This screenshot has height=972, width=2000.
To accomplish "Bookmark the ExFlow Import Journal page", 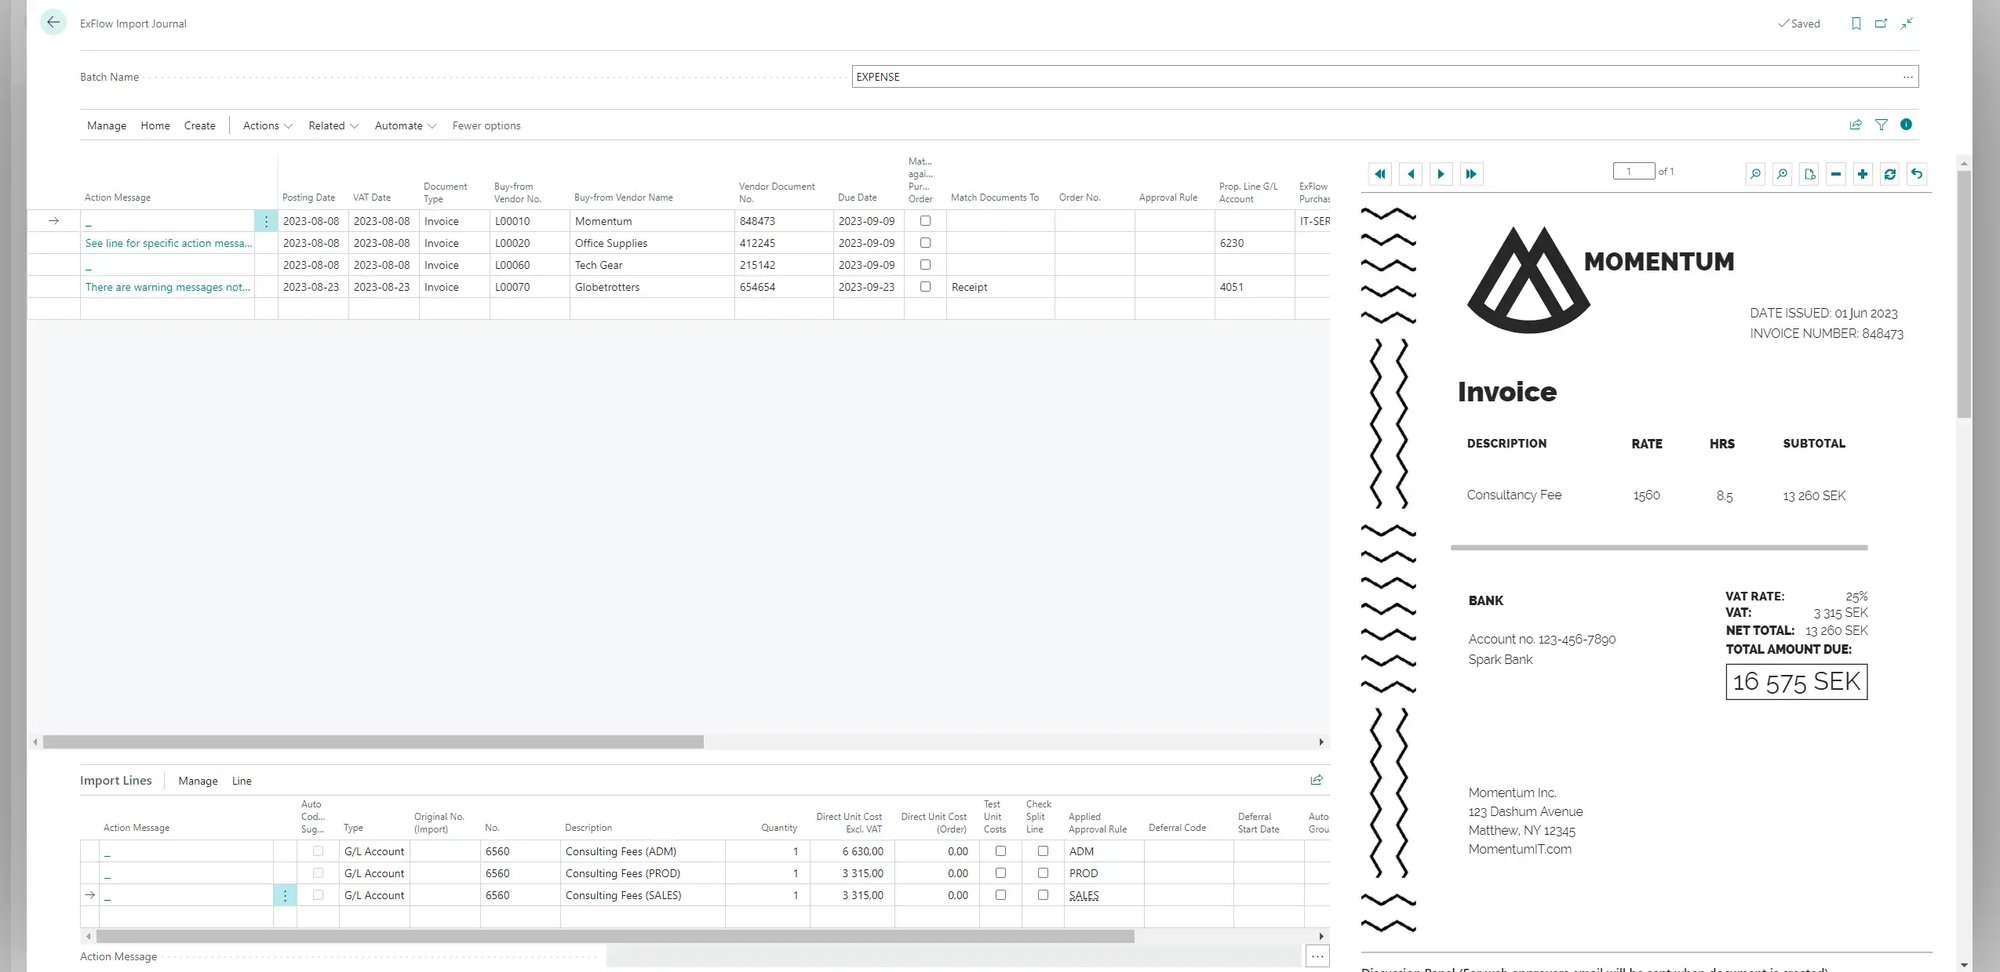I will tap(1856, 23).
